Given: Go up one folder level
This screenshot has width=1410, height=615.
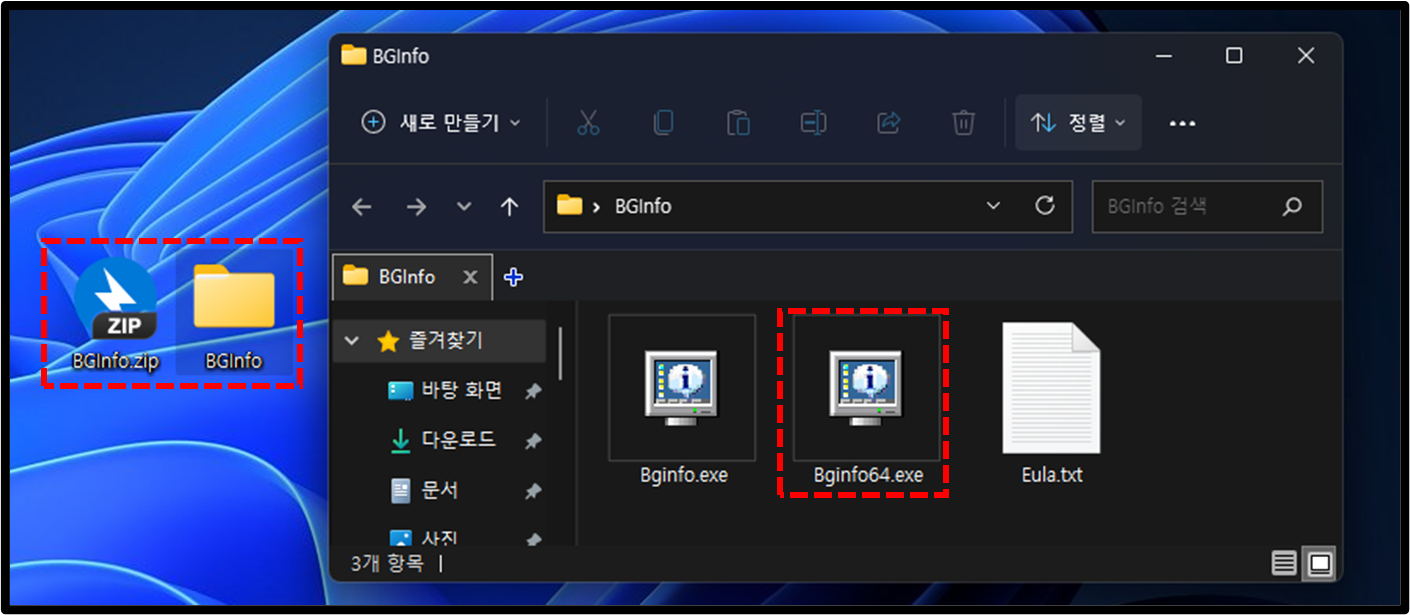Looking at the screenshot, I should pyautogui.click(x=510, y=207).
